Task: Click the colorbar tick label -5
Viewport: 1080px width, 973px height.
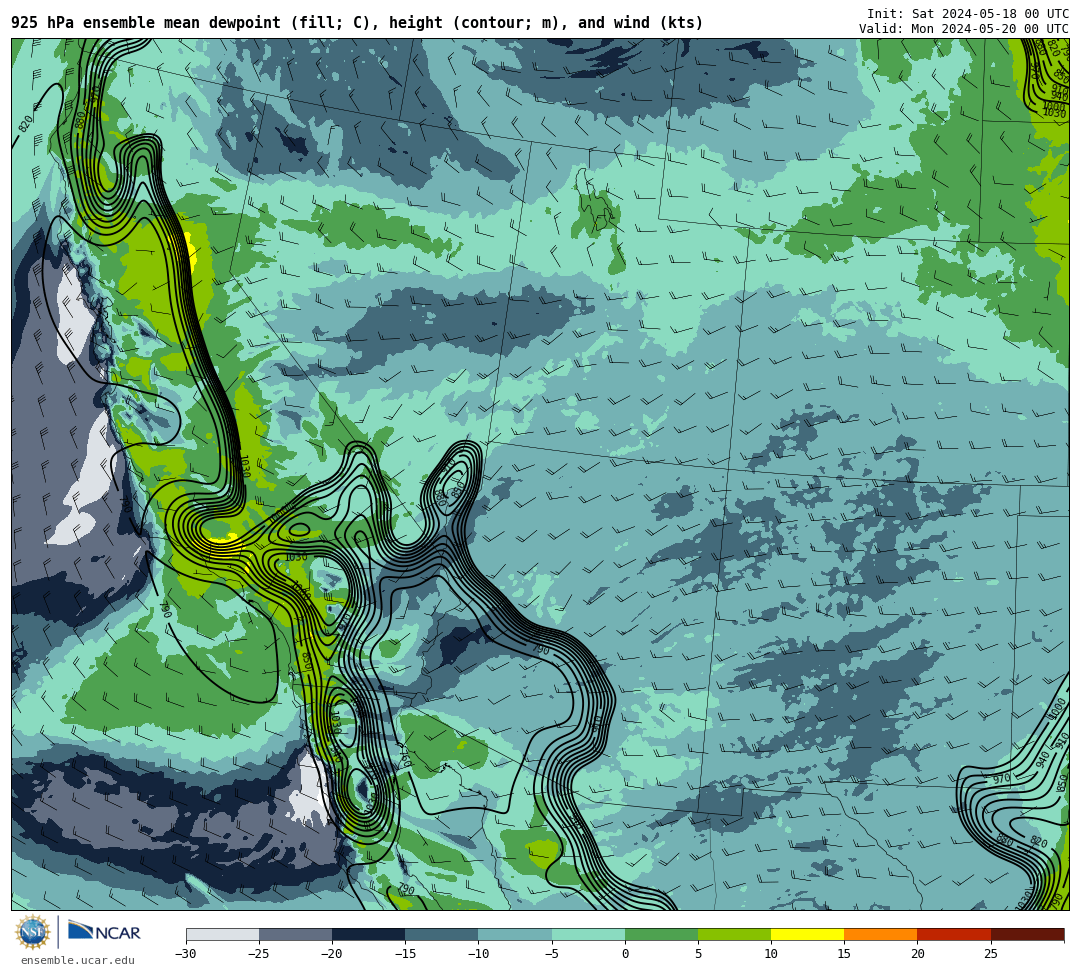Action: coord(550,954)
